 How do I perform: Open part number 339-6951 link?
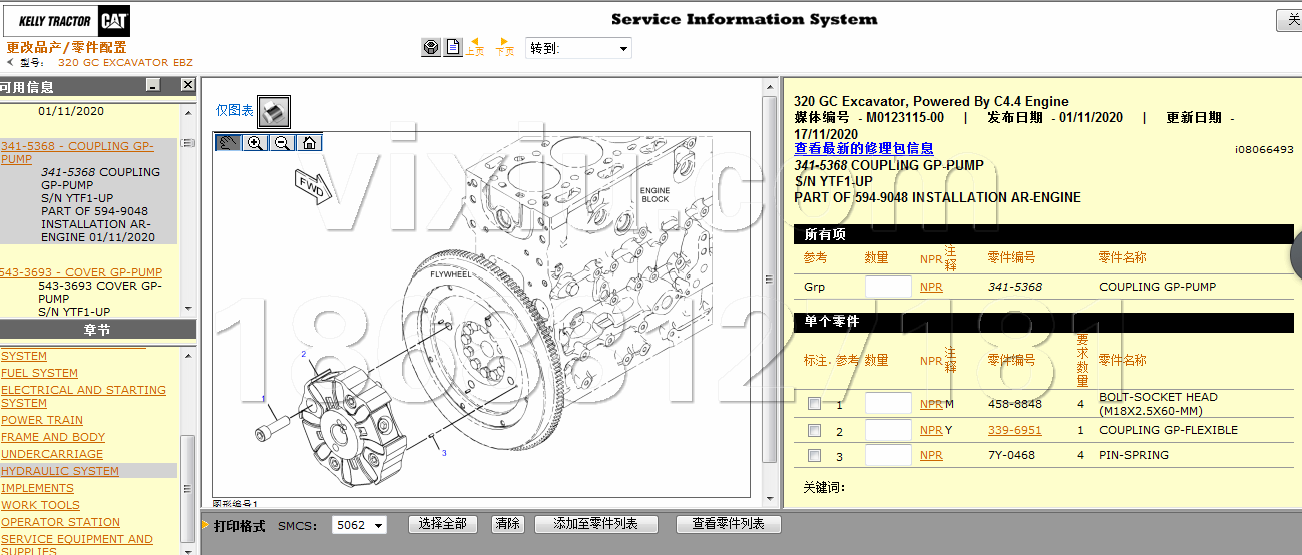(1014, 430)
